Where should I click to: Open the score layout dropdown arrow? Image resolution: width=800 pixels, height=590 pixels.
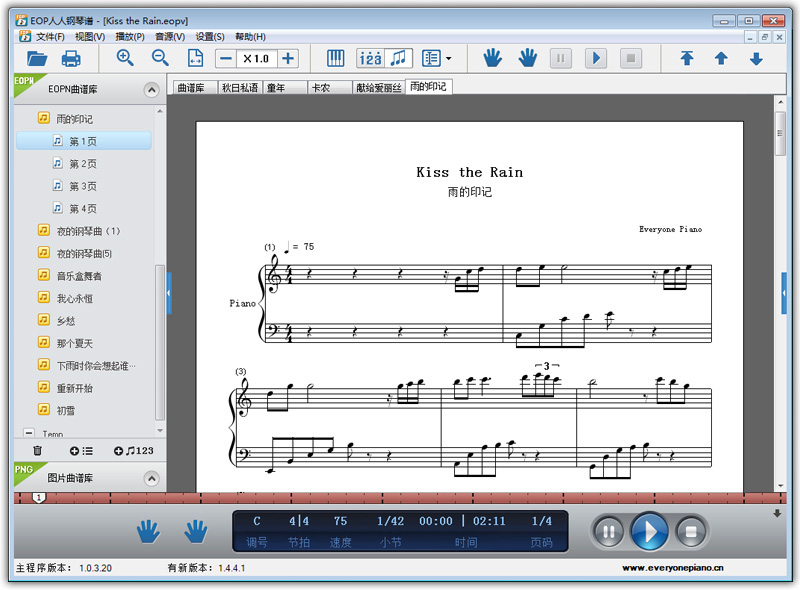[x=448, y=59]
